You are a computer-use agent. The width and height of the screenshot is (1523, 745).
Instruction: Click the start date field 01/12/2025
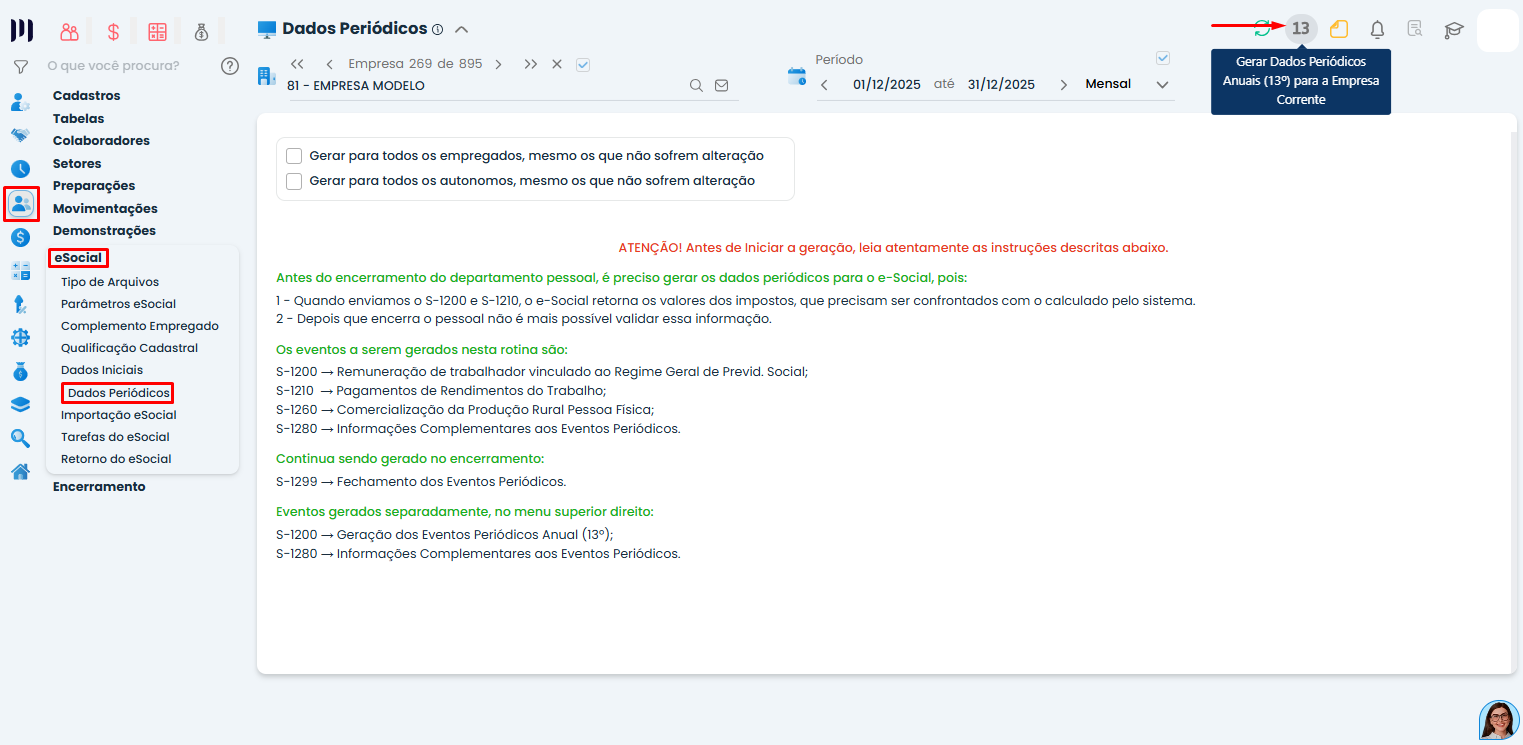[887, 85]
